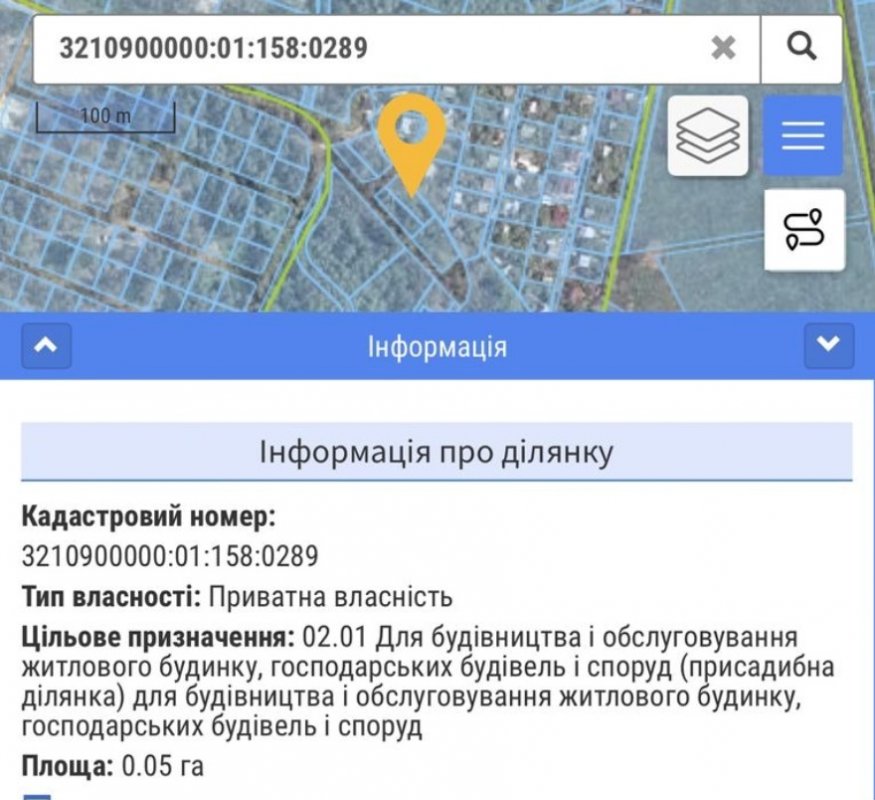The width and height of the screenshot is (875, 800).
Task: Click the Цільове призначення label
Action: [157, 637]
